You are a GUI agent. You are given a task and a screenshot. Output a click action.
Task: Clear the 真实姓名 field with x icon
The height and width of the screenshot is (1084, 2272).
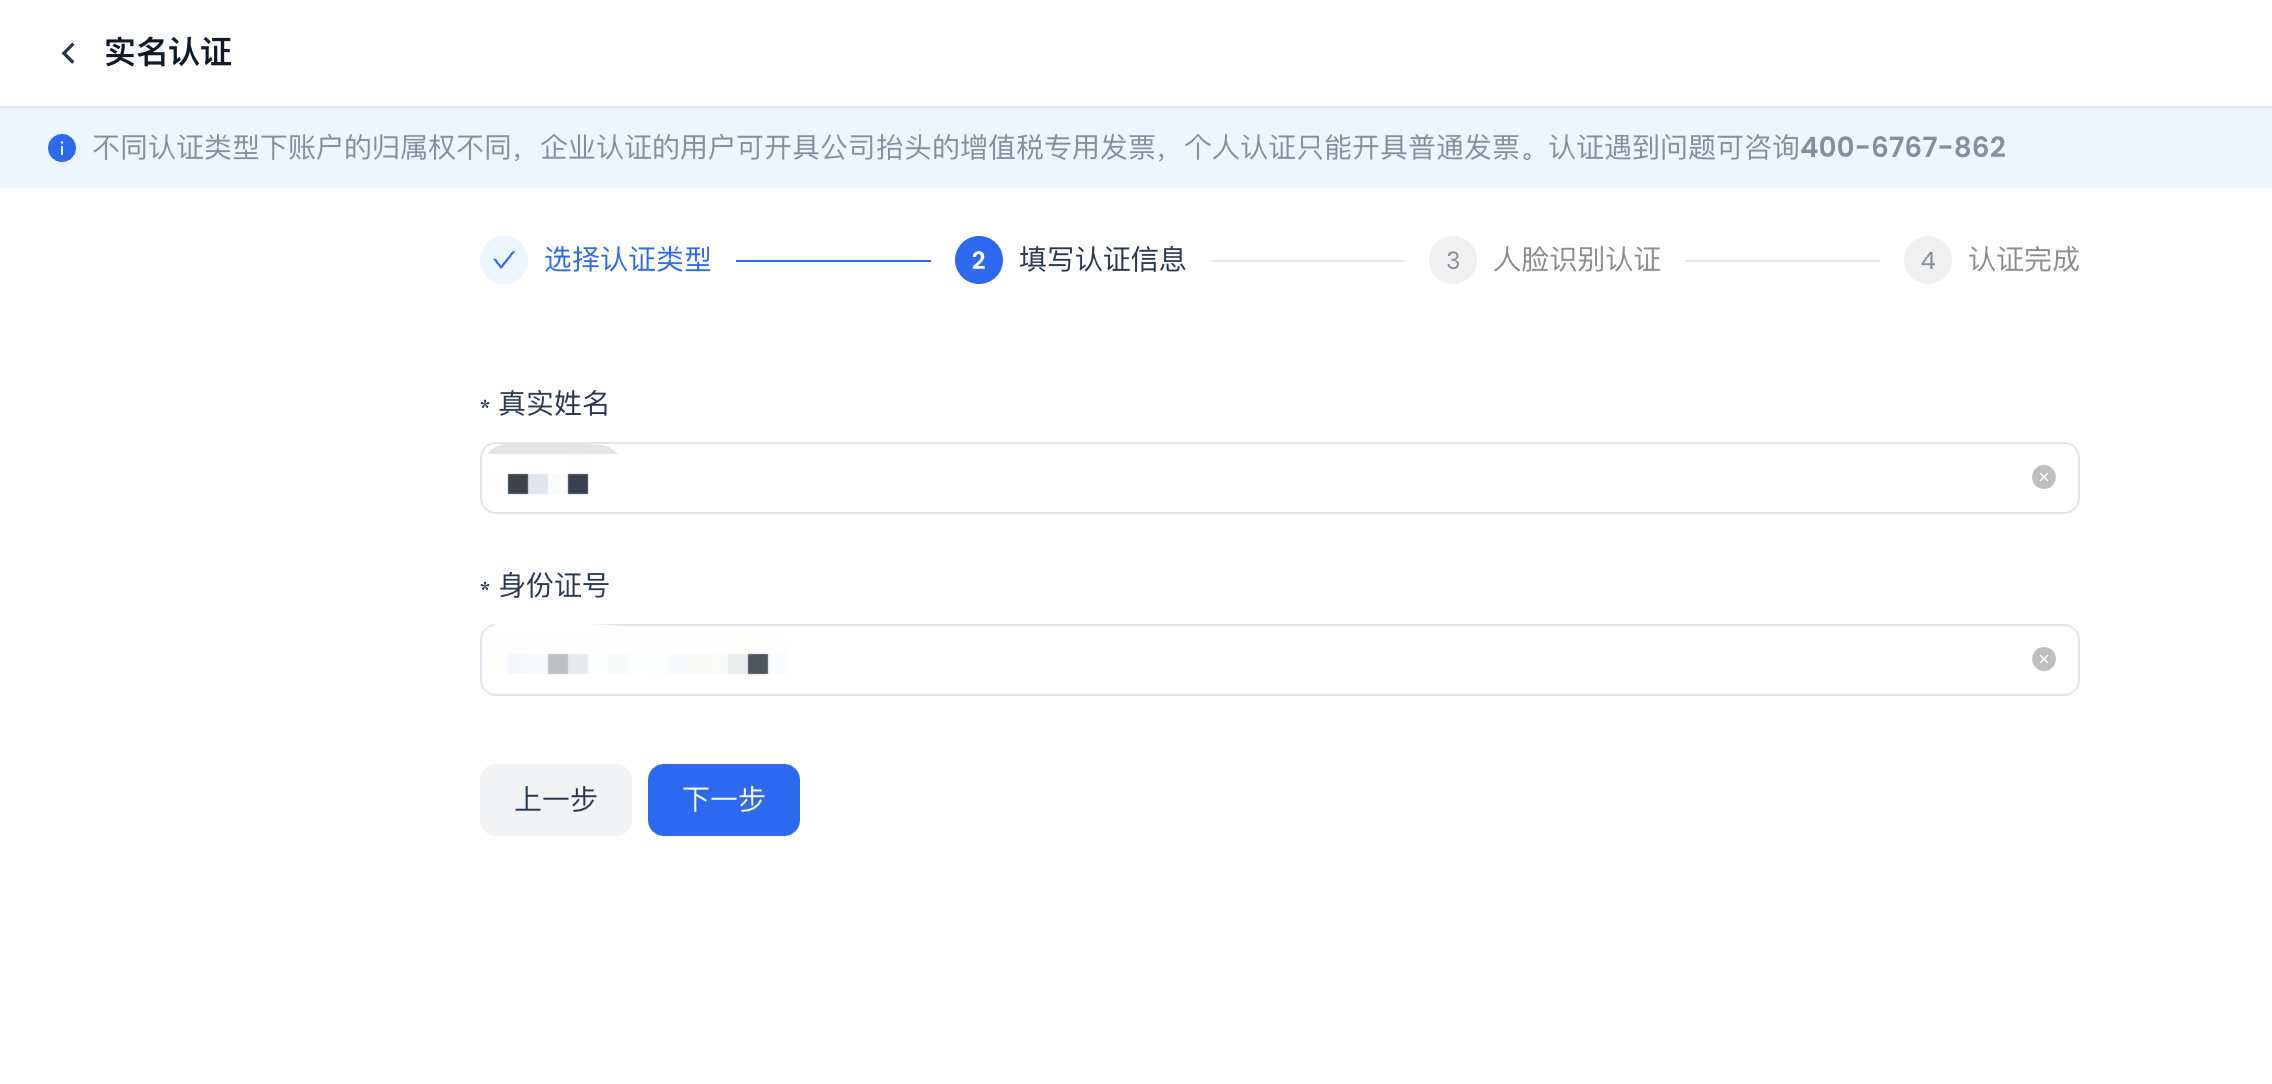2043,477
